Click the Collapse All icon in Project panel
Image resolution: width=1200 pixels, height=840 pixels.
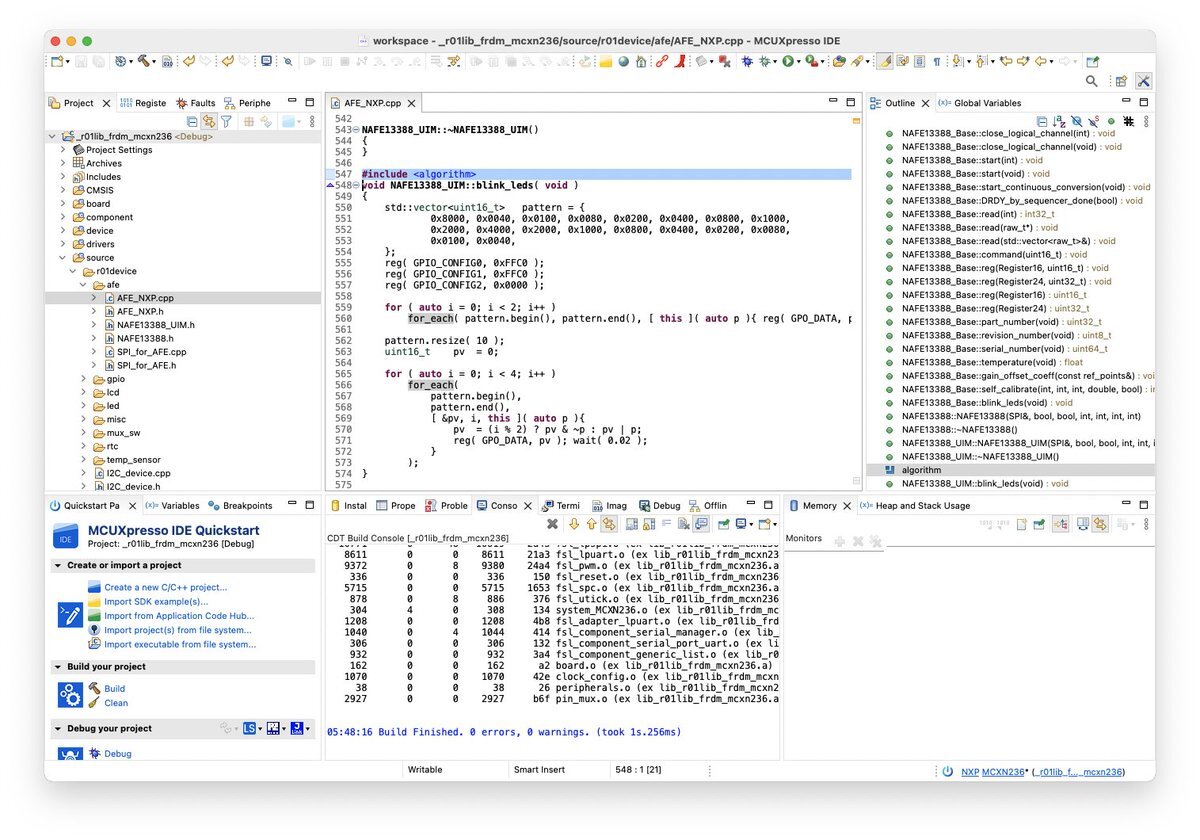click(192, 122)
